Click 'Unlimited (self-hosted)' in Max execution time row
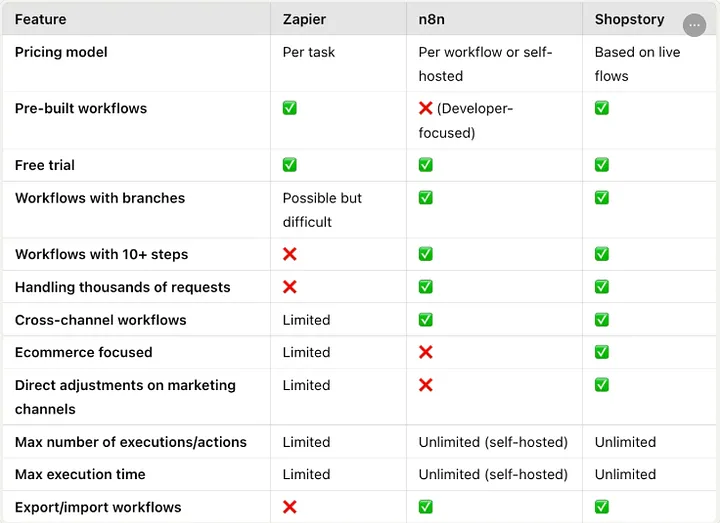 (493, 474)
